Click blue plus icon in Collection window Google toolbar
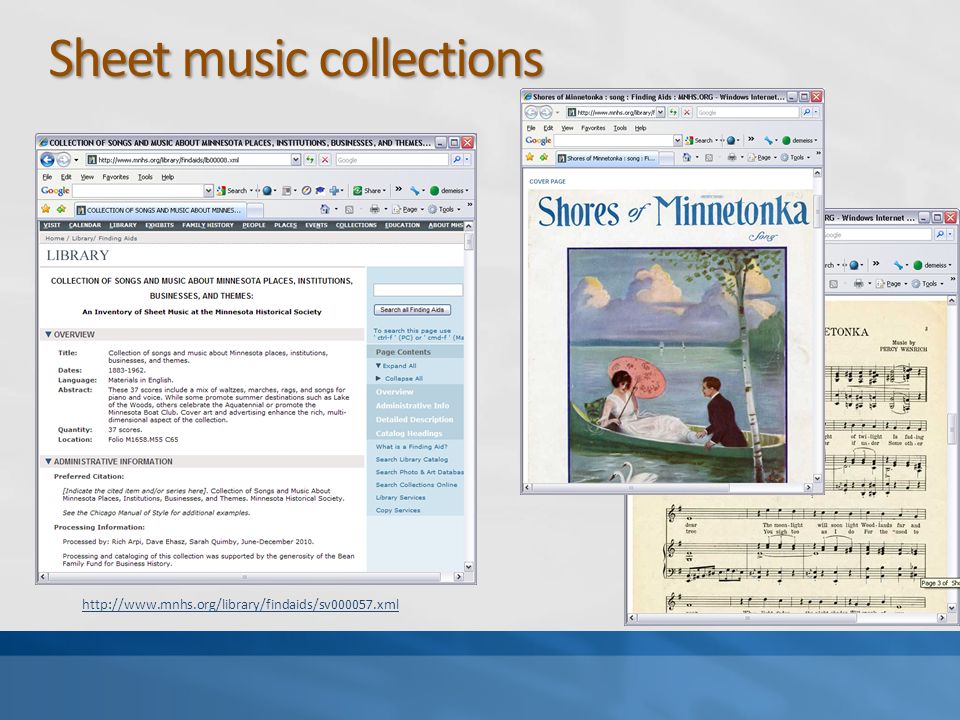960x720 pixels. (334, 190)
